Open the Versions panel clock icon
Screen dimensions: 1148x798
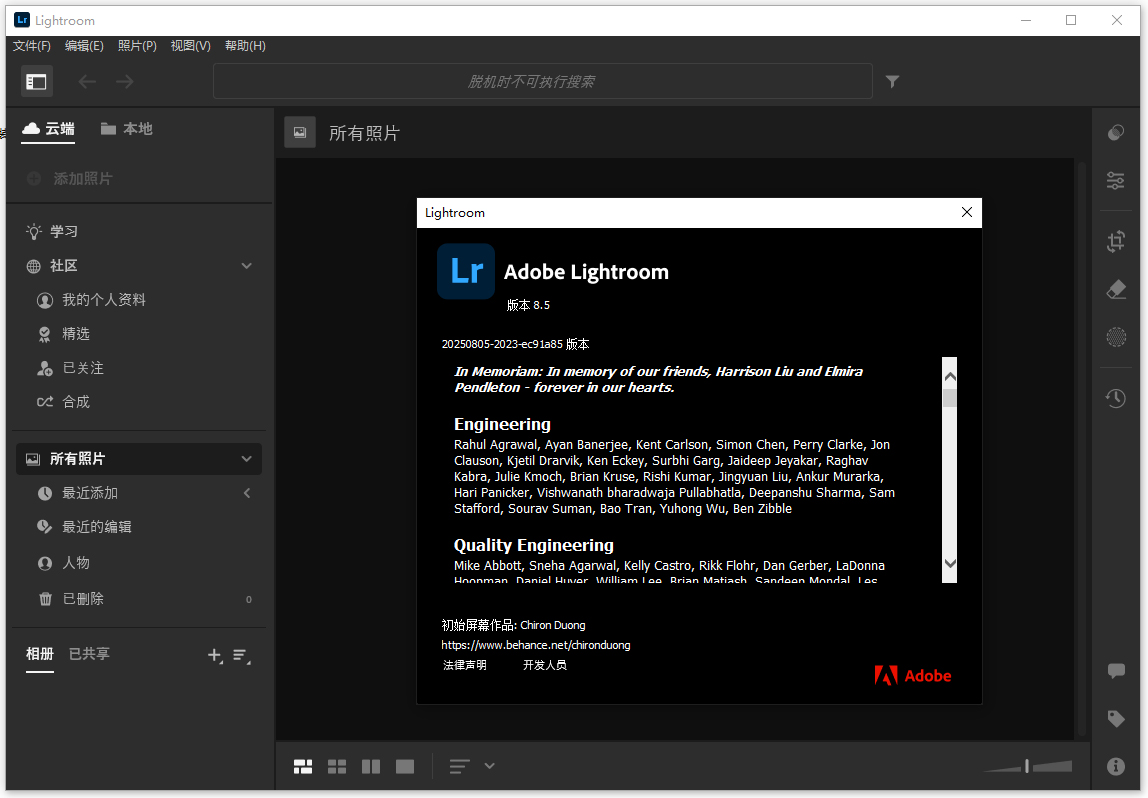pyautogui.click(x=1116, y=398)
